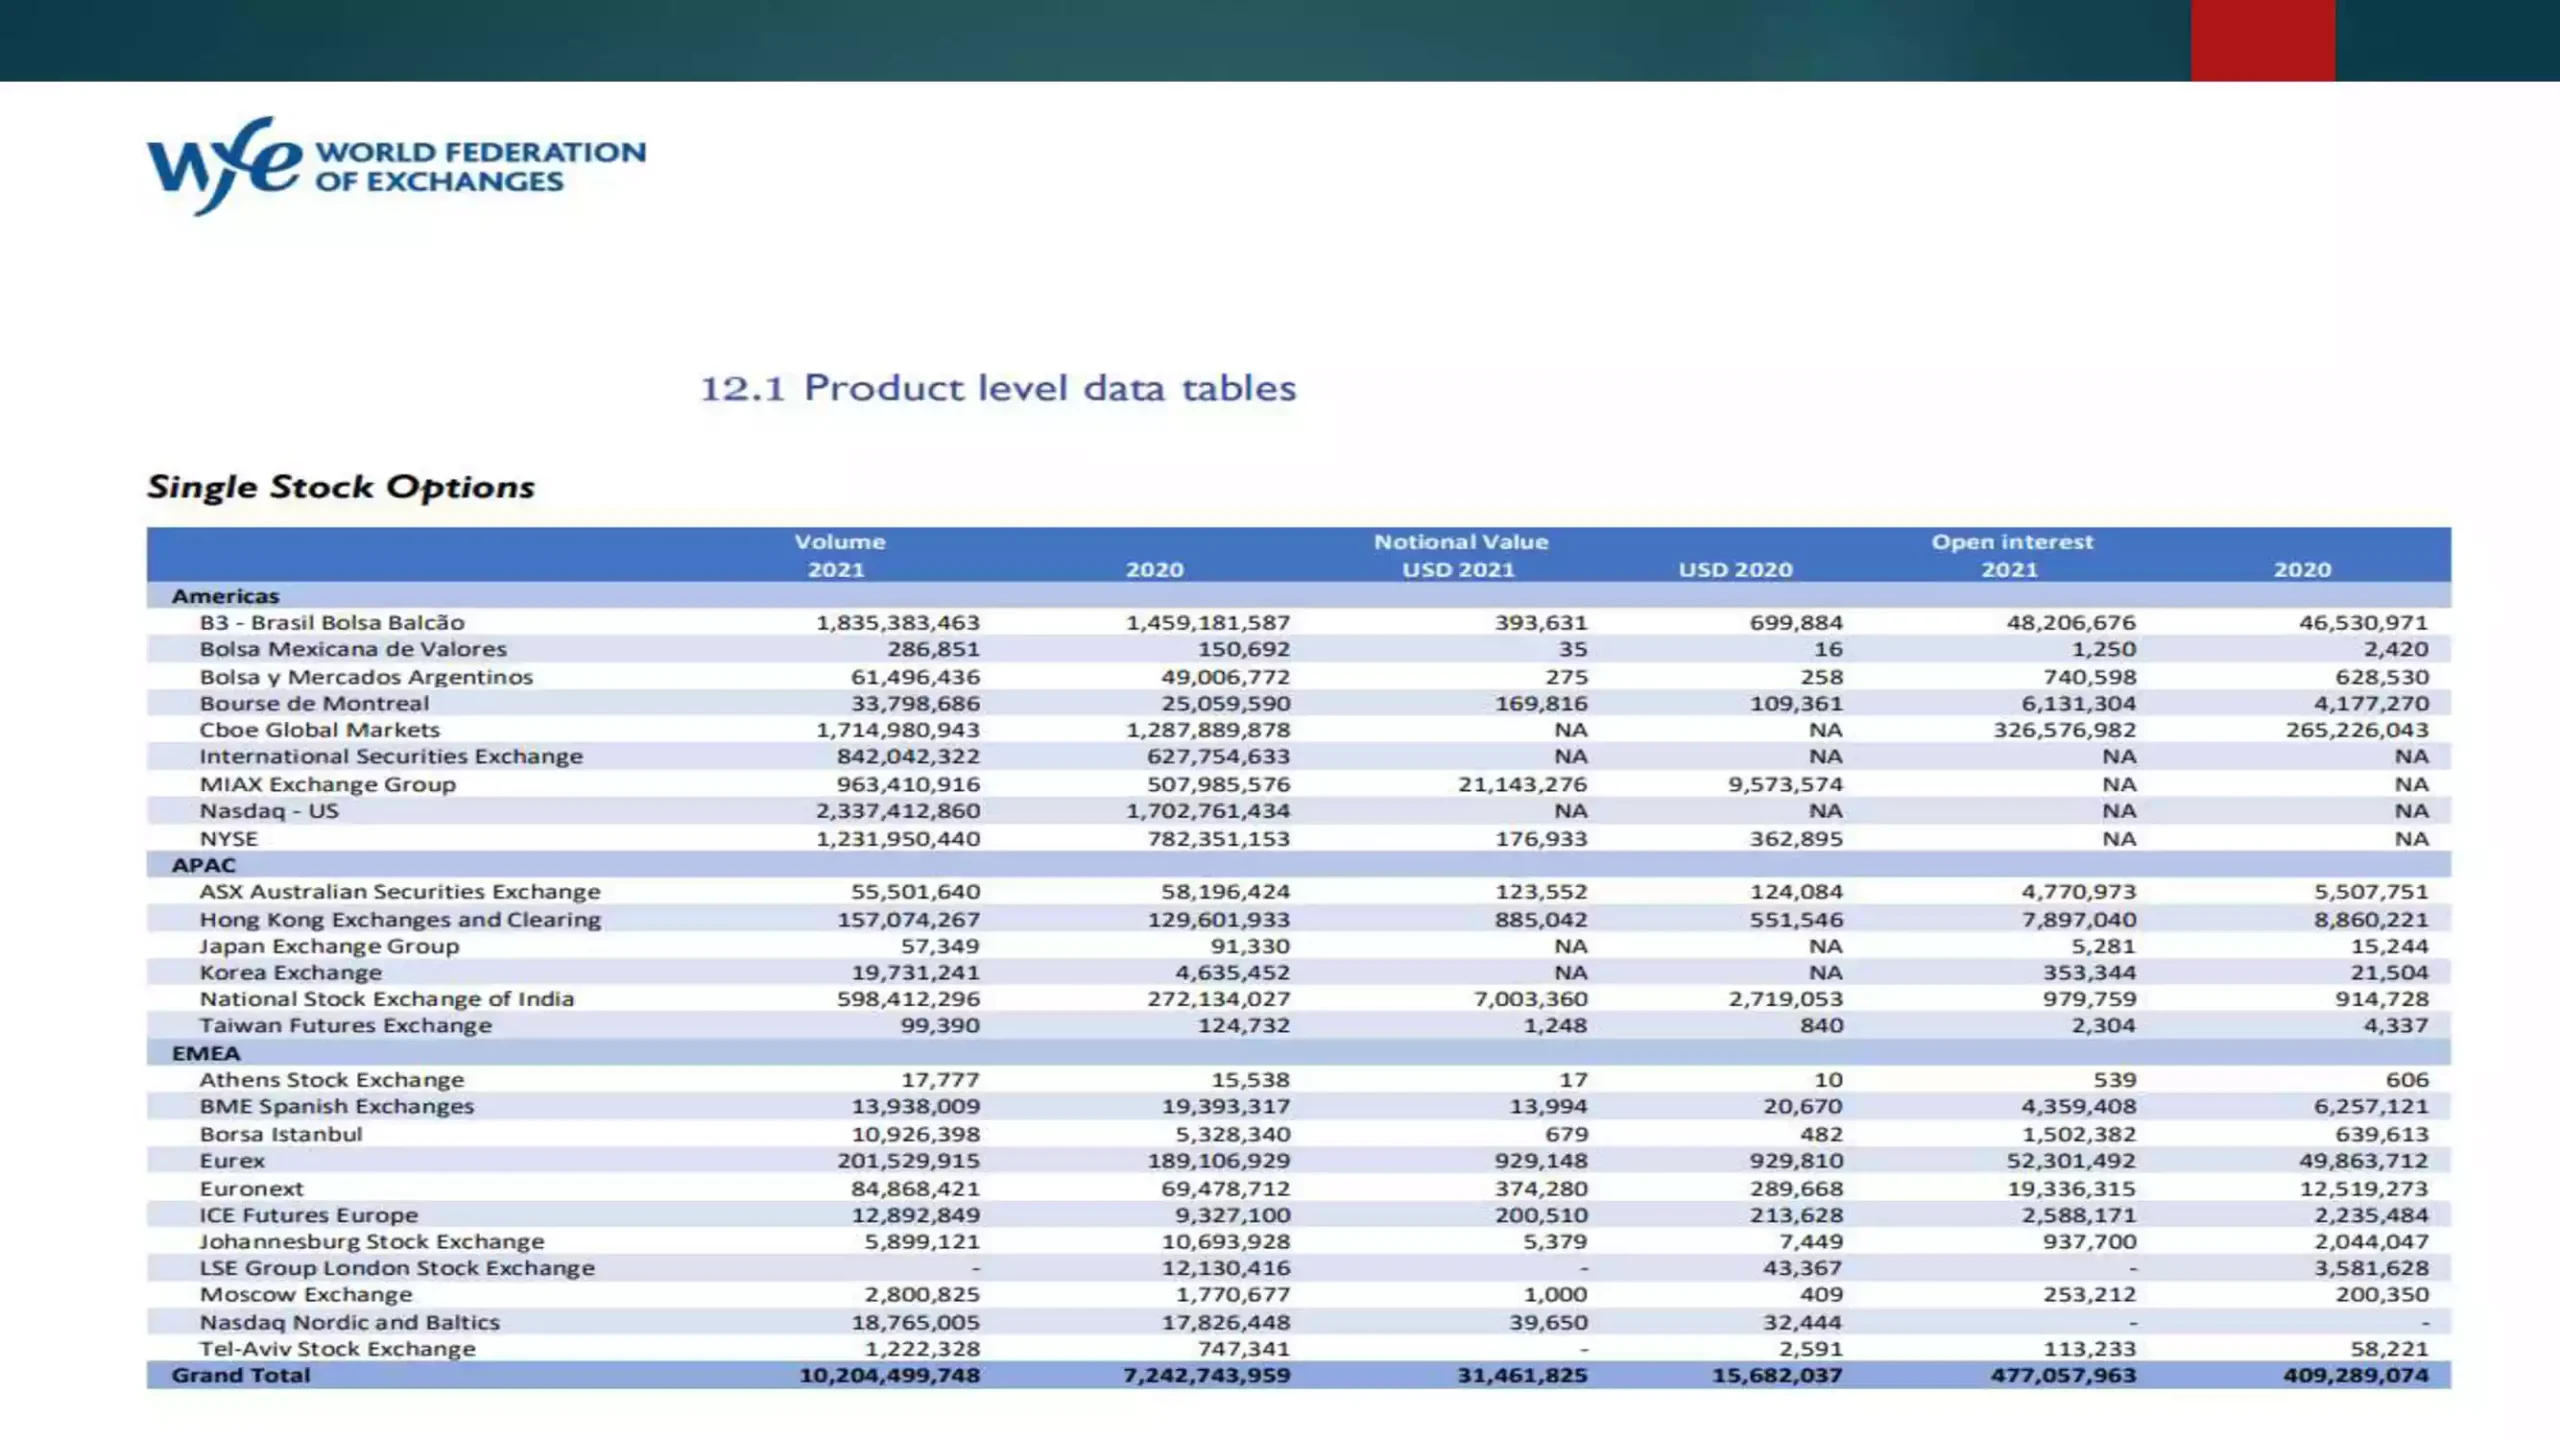Click the 'Grand Total' row label
This screenshot has width=2560, height=1440.
241,1376
